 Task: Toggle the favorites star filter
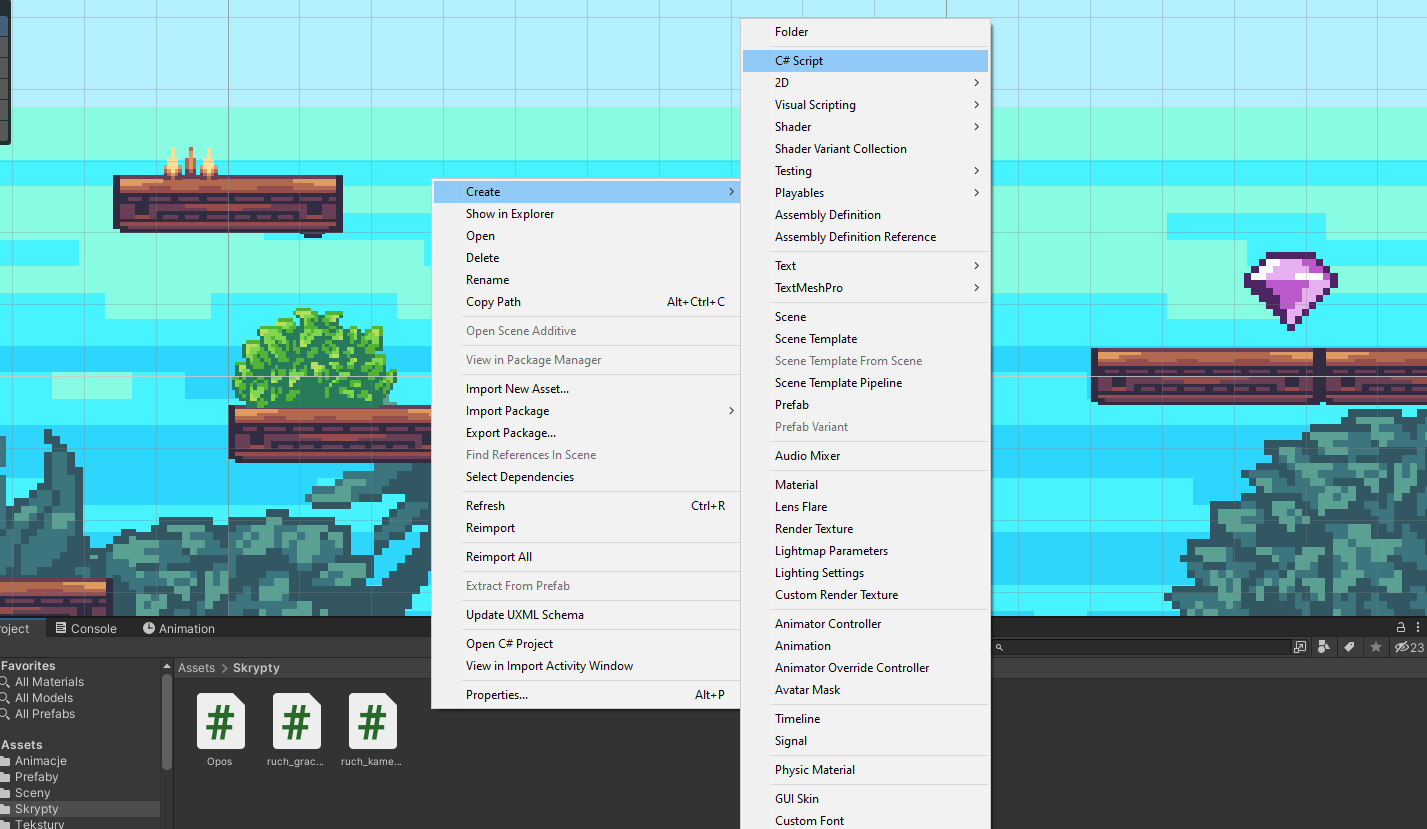click(x=1376, y=647)
